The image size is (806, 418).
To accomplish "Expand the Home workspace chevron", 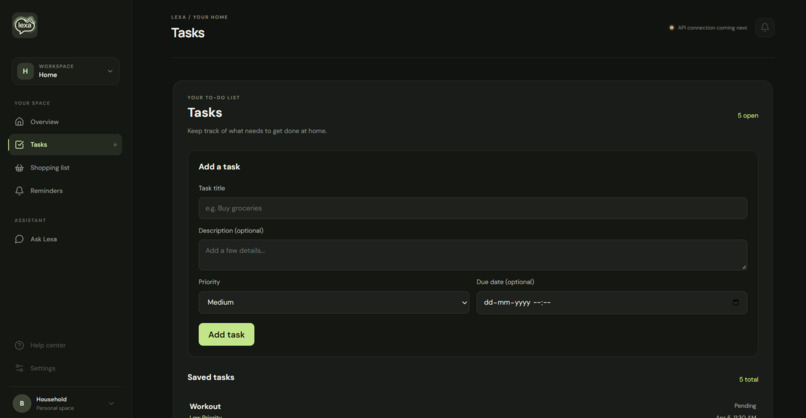I will [x=110, y=71].
